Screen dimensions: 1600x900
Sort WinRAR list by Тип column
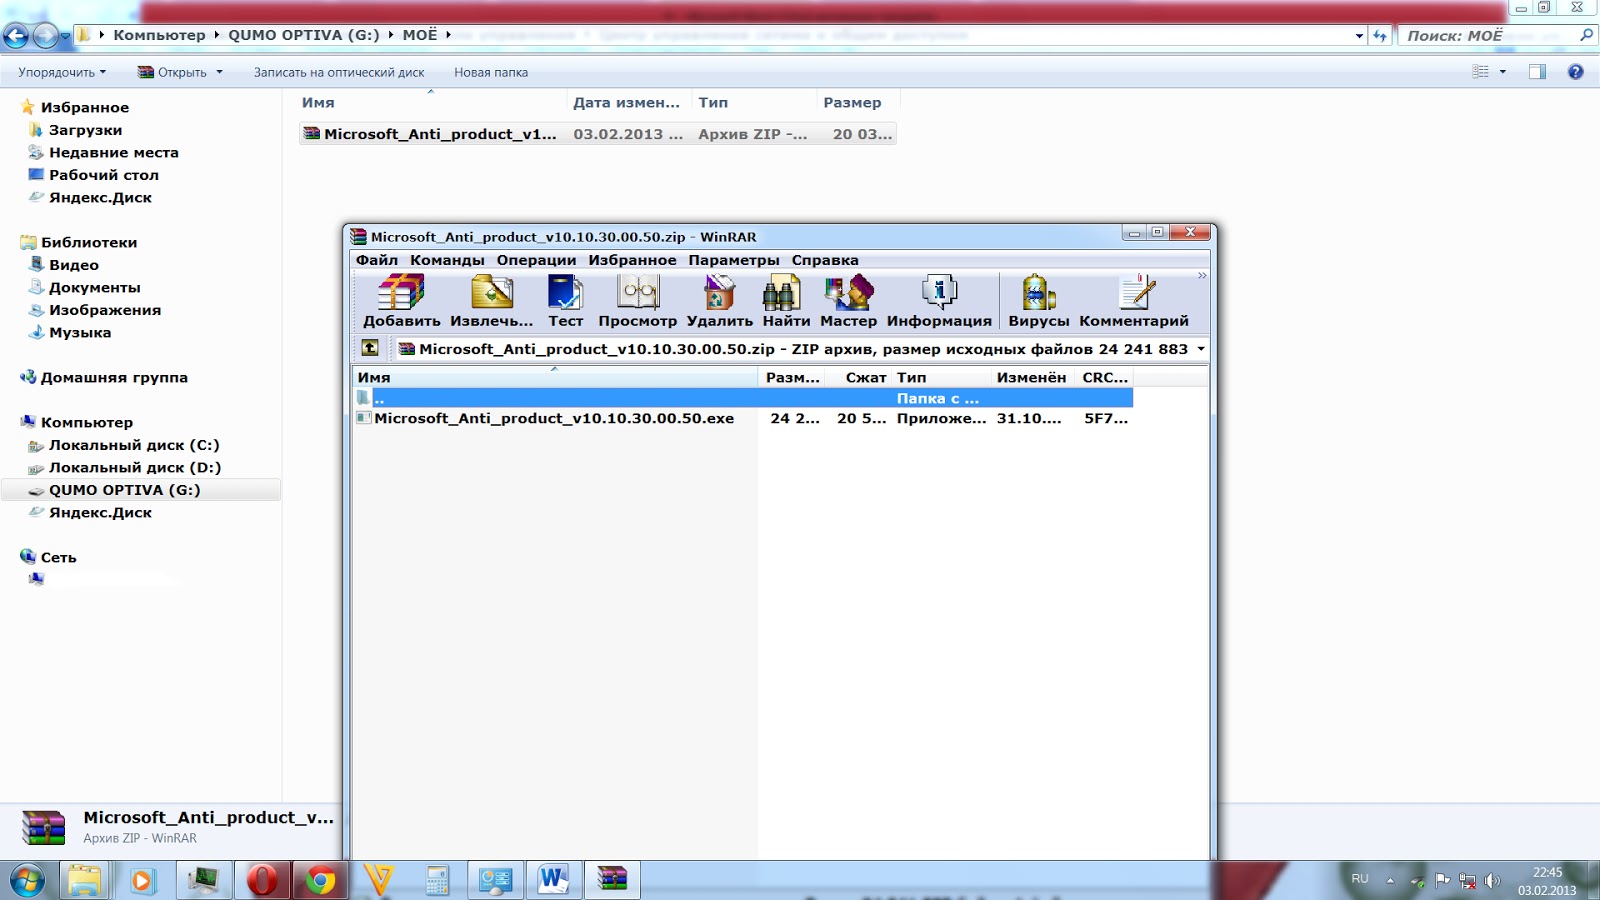point(940,377)
